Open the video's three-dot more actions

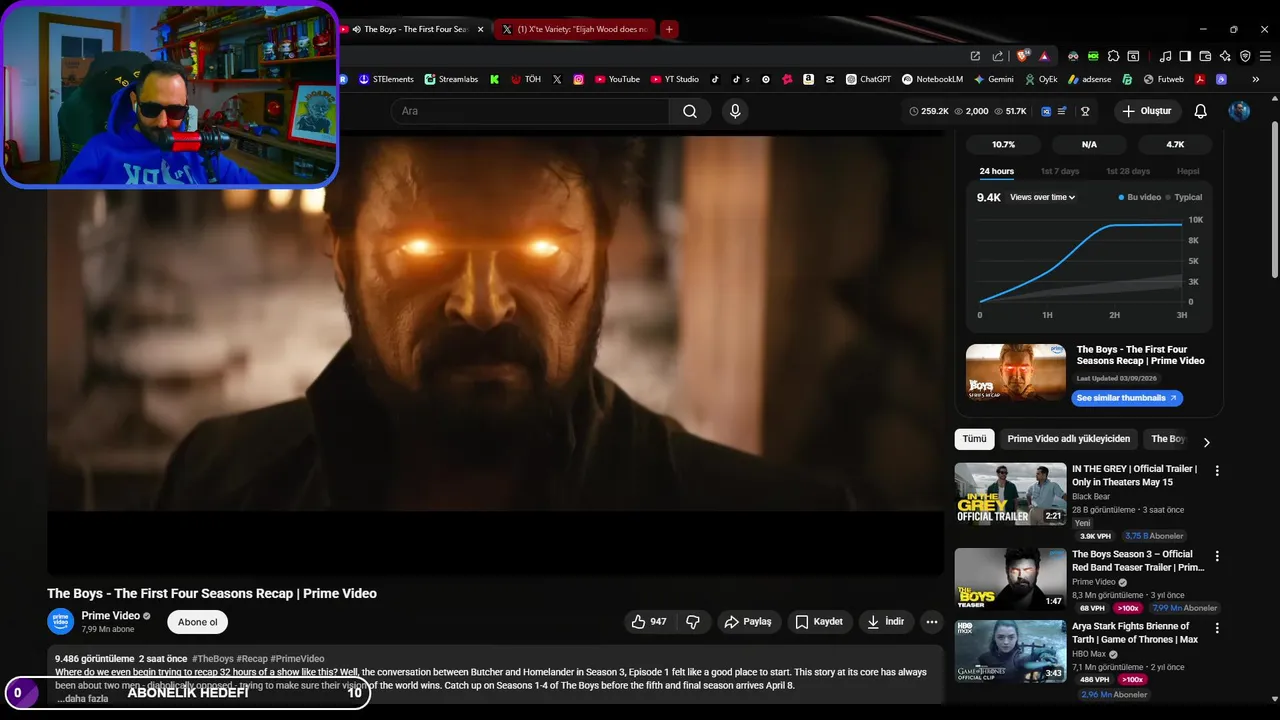tap(932, 622)
